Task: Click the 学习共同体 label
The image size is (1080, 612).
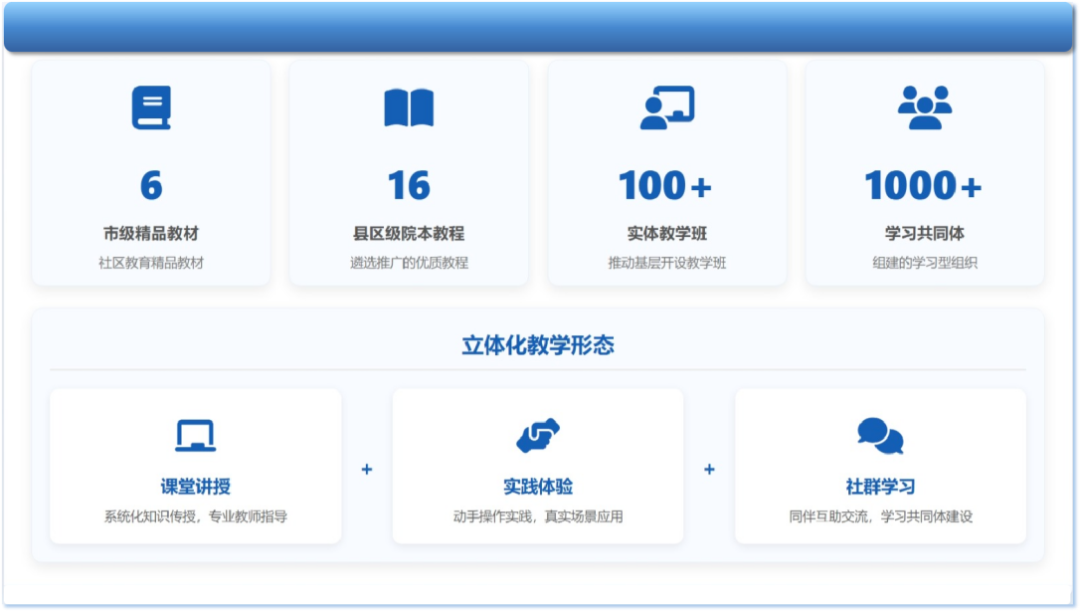Action: tap(924, 233)
